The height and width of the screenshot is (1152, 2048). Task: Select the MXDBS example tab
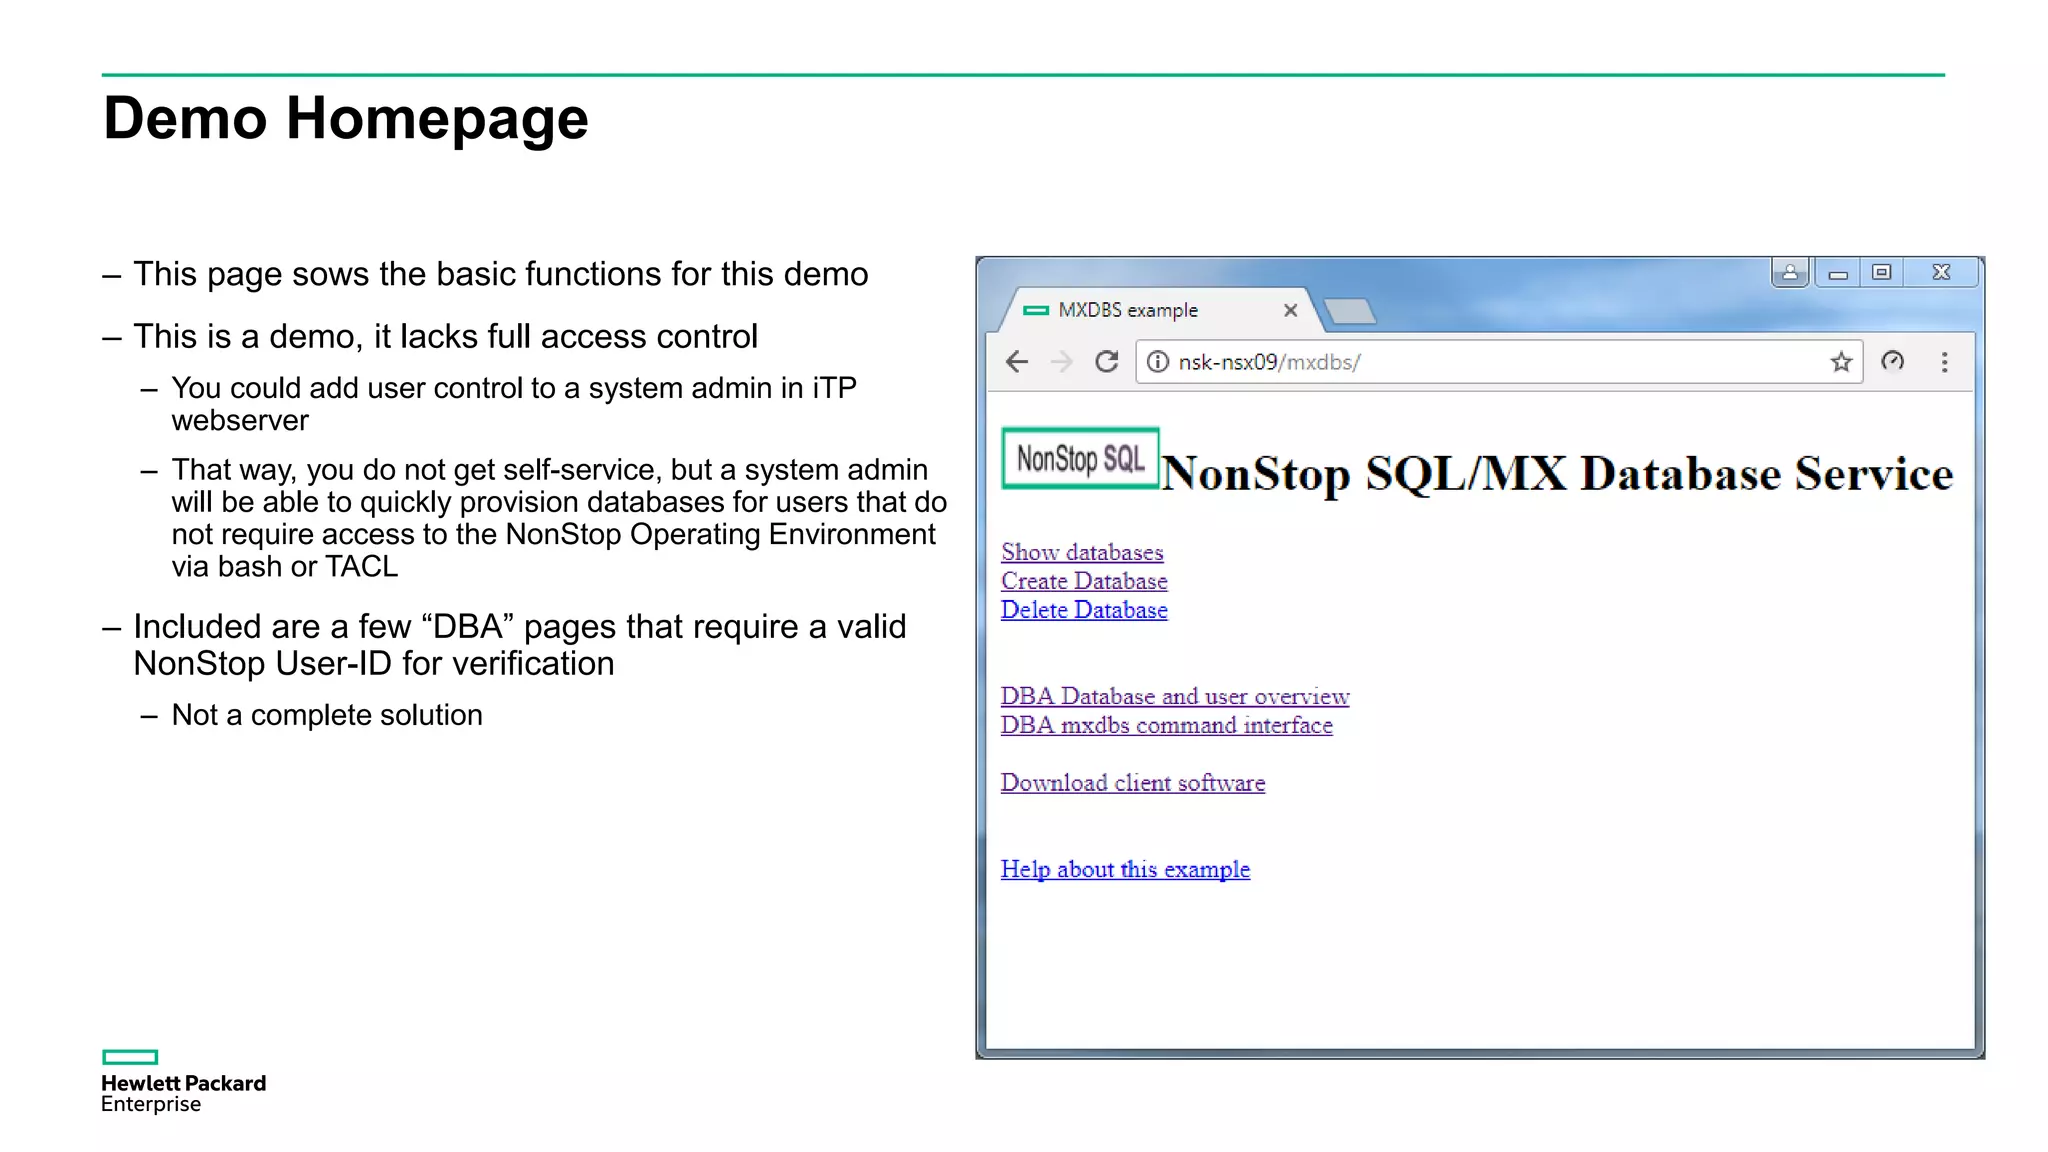[1160, 310]
